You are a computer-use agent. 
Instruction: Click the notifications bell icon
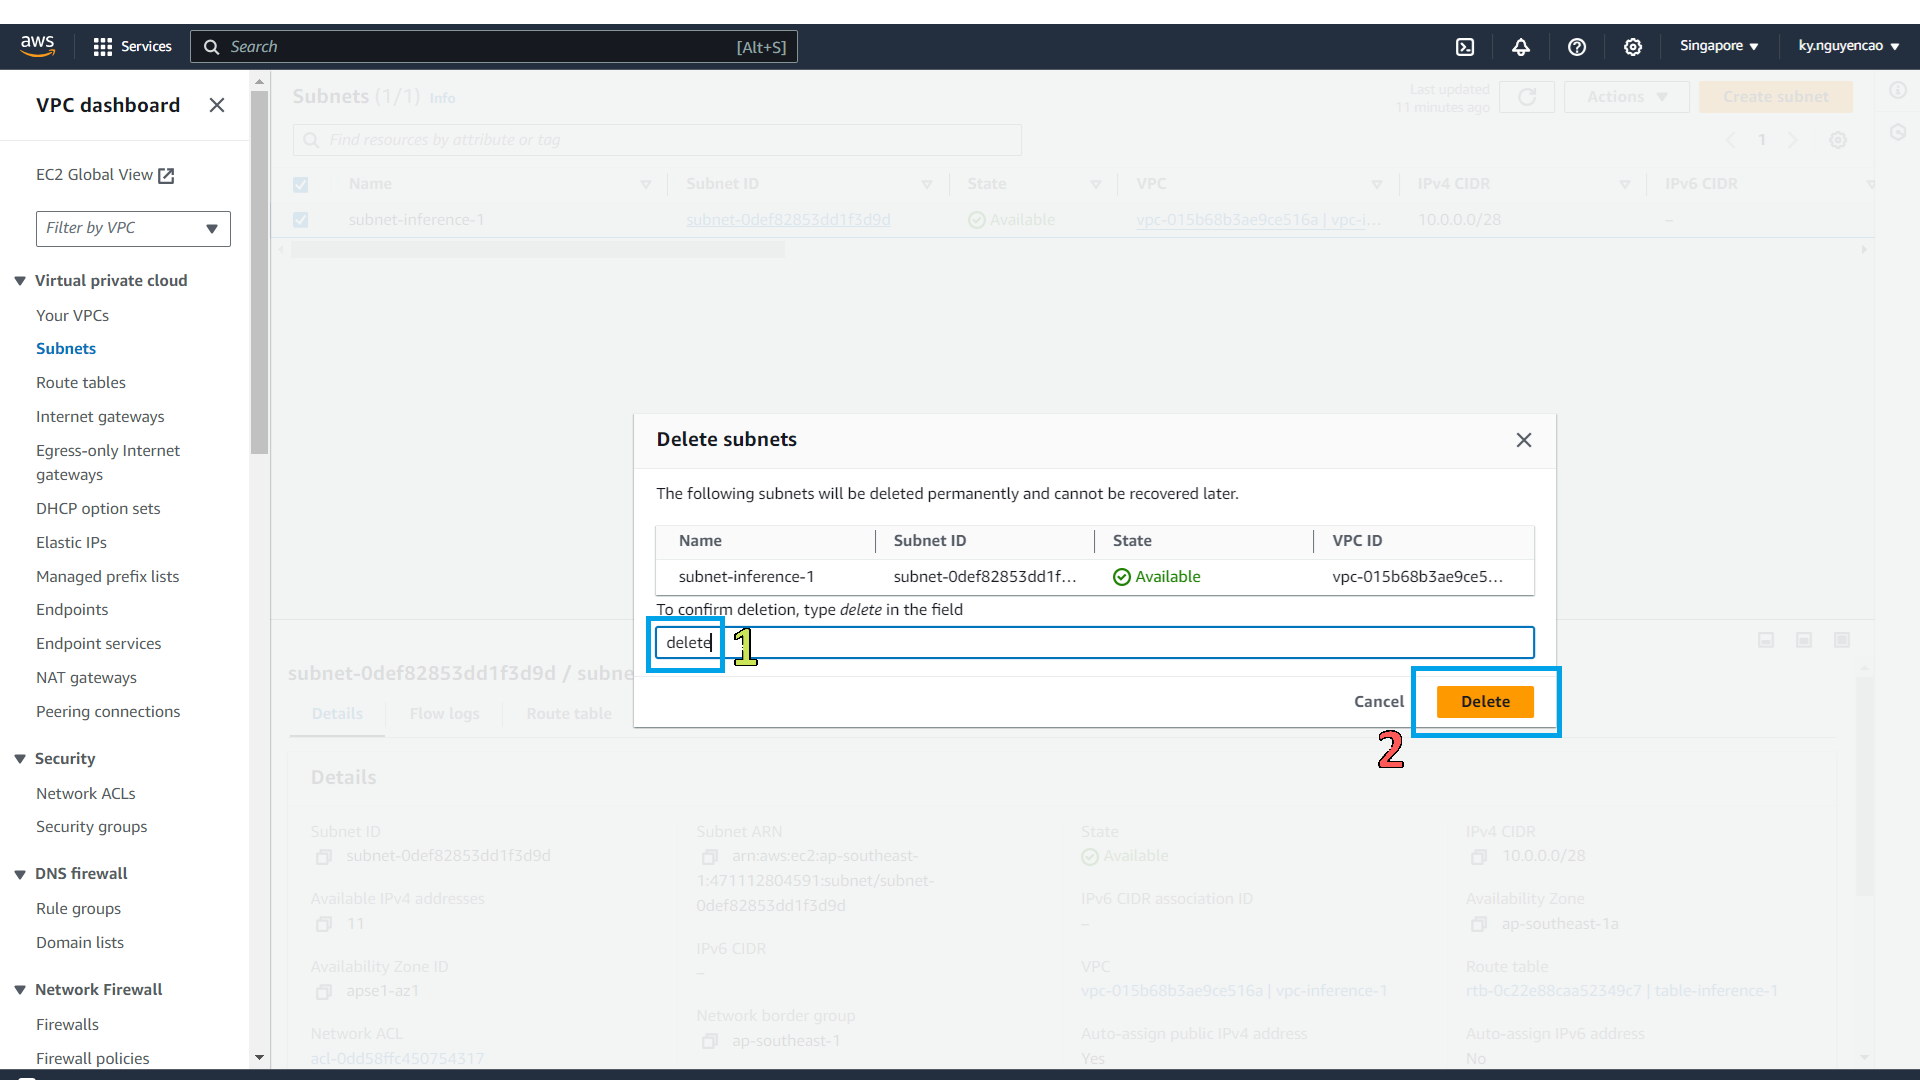point(1522,46)
